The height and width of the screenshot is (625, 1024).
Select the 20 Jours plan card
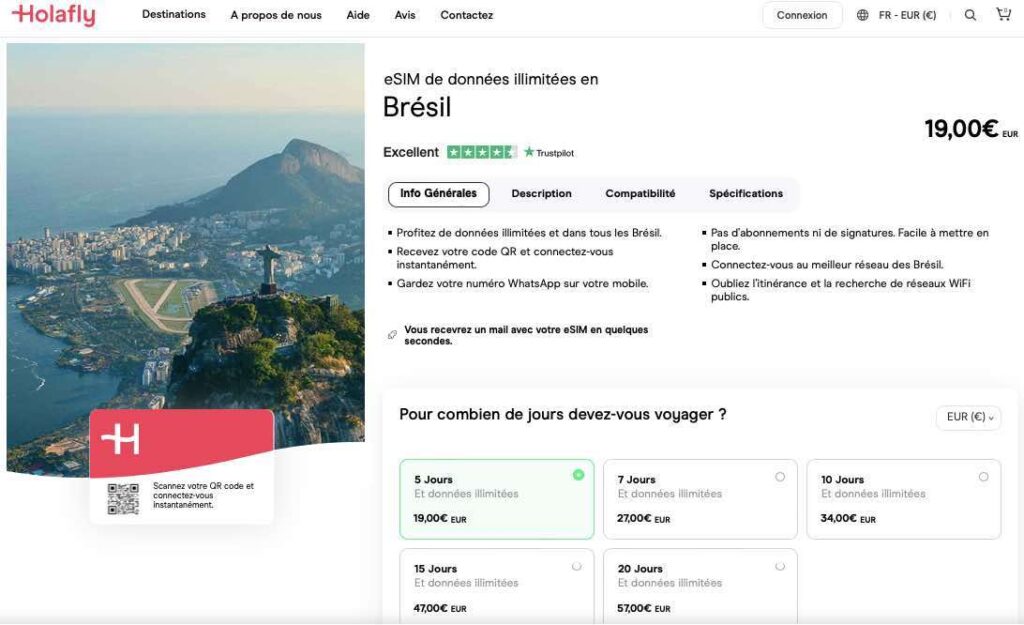point(700,585)
